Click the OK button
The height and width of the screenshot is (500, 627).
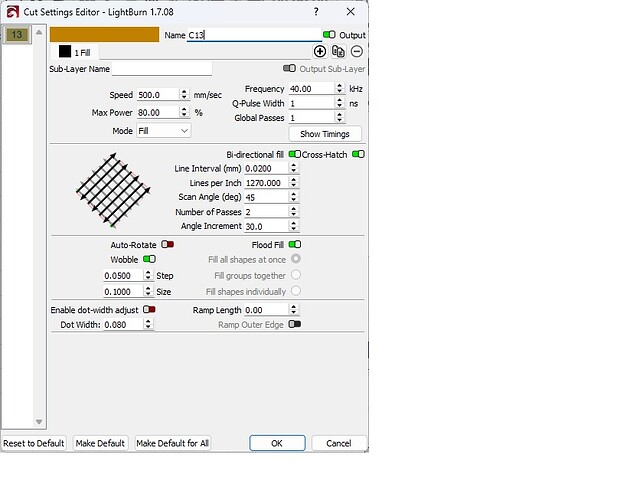(x=276, y=443)
